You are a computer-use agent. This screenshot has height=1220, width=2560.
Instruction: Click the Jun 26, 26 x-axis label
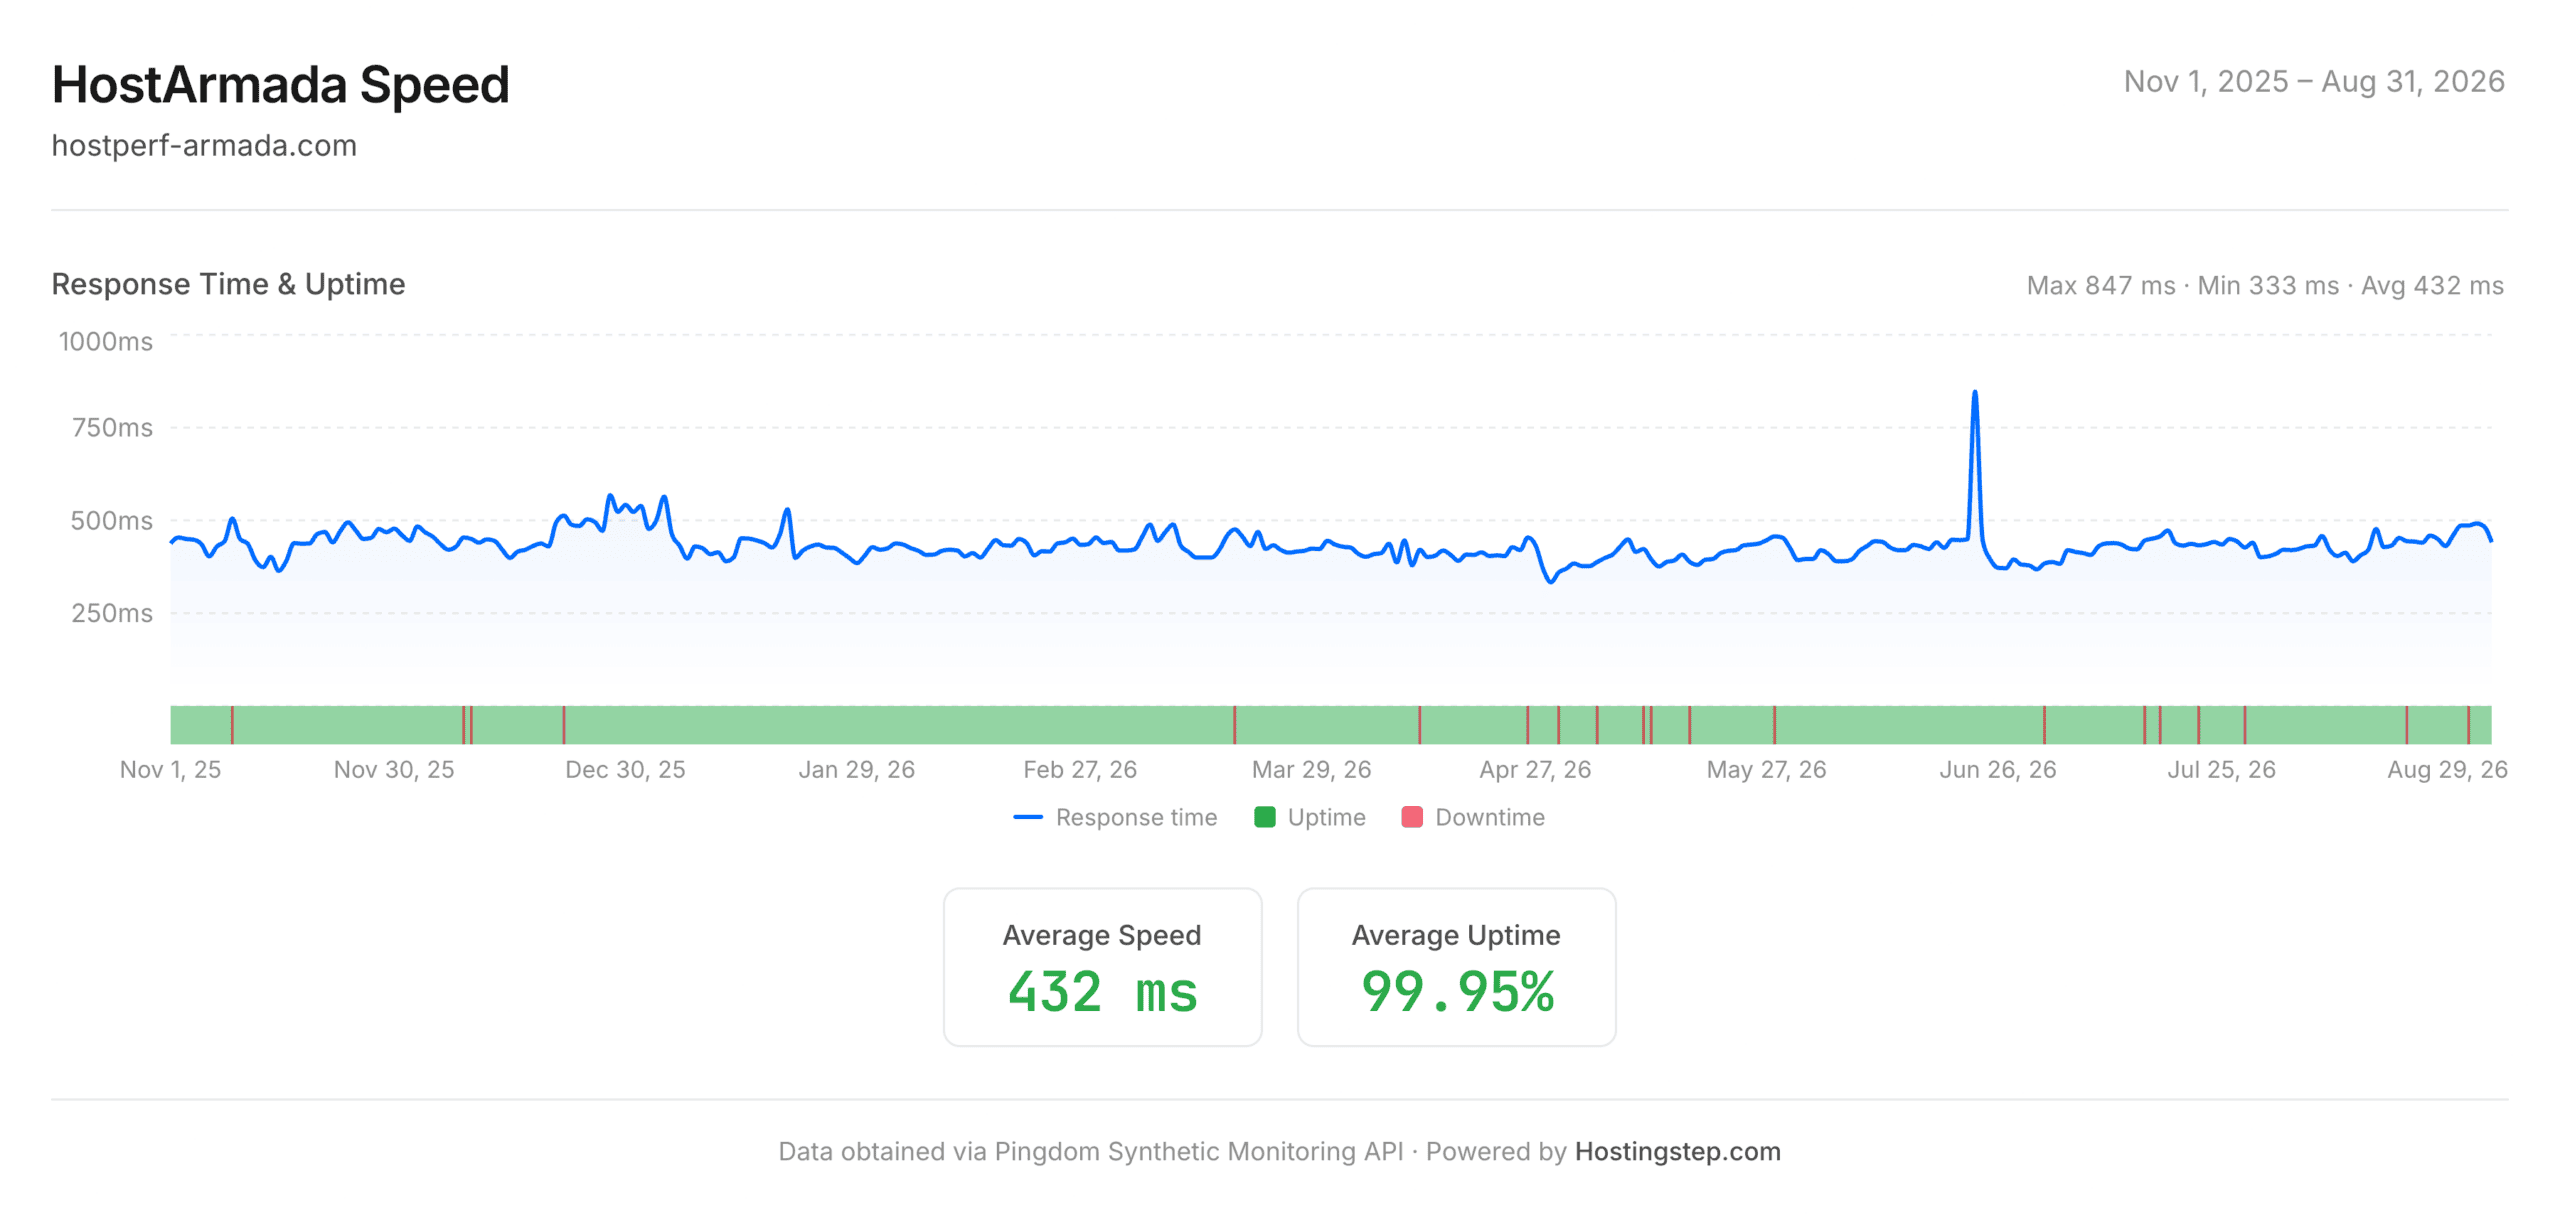pyautogui.click(x=1998, y=769)
